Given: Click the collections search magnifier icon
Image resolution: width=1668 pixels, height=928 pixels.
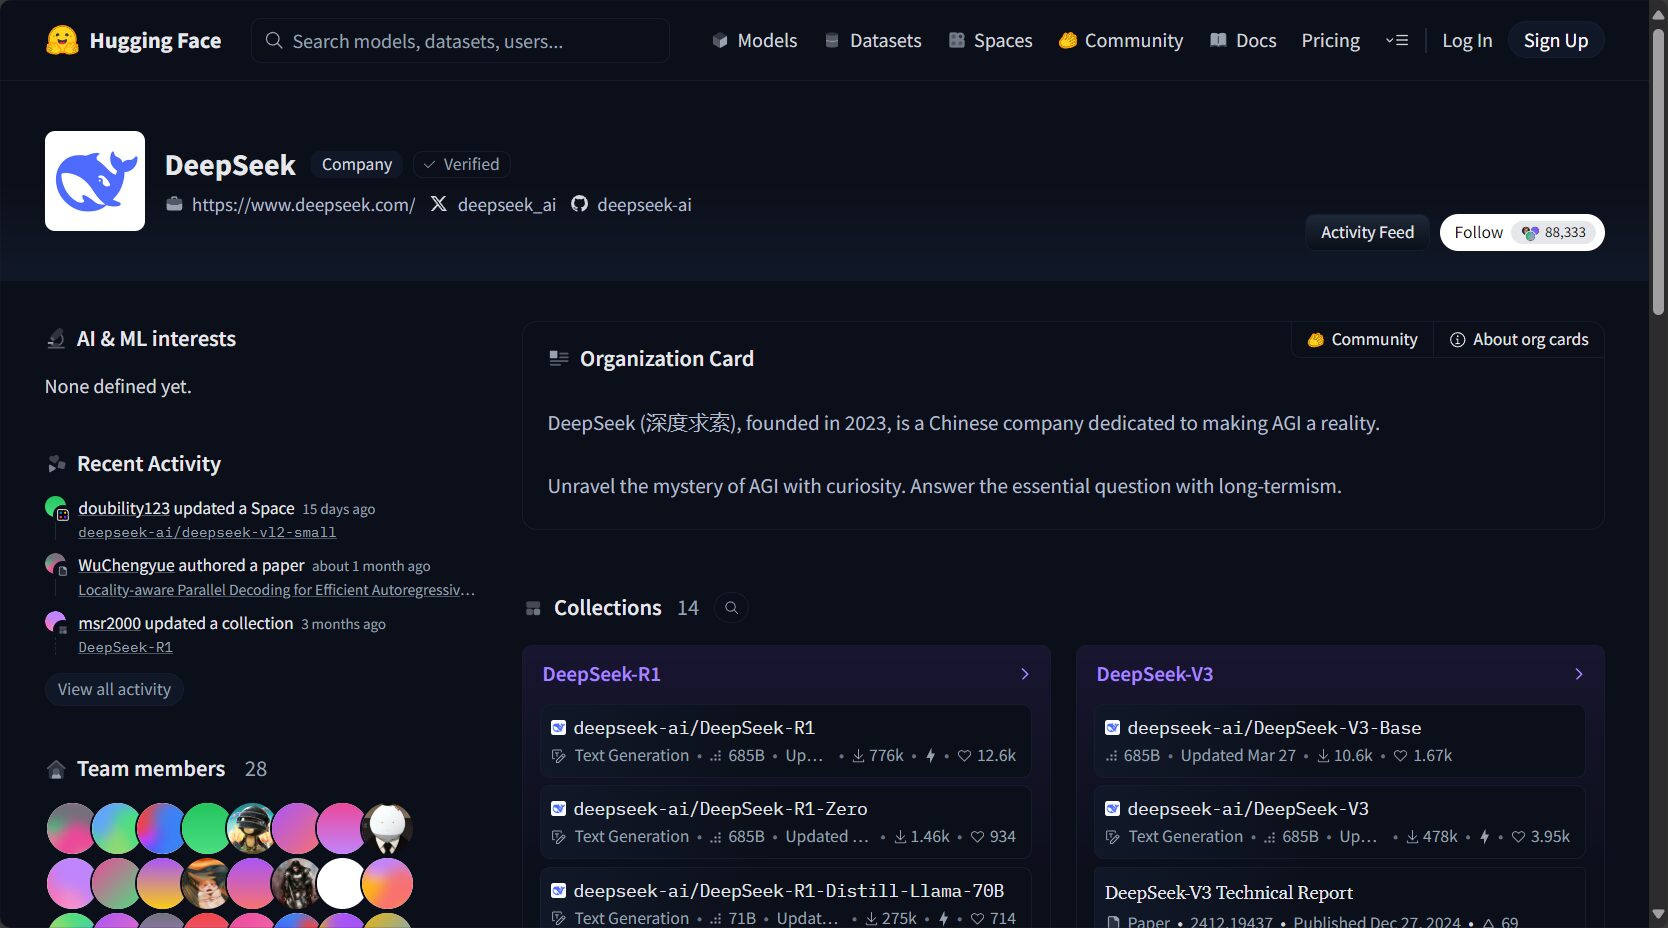Looking at the screenshot, I should click(x=732, y=608).
